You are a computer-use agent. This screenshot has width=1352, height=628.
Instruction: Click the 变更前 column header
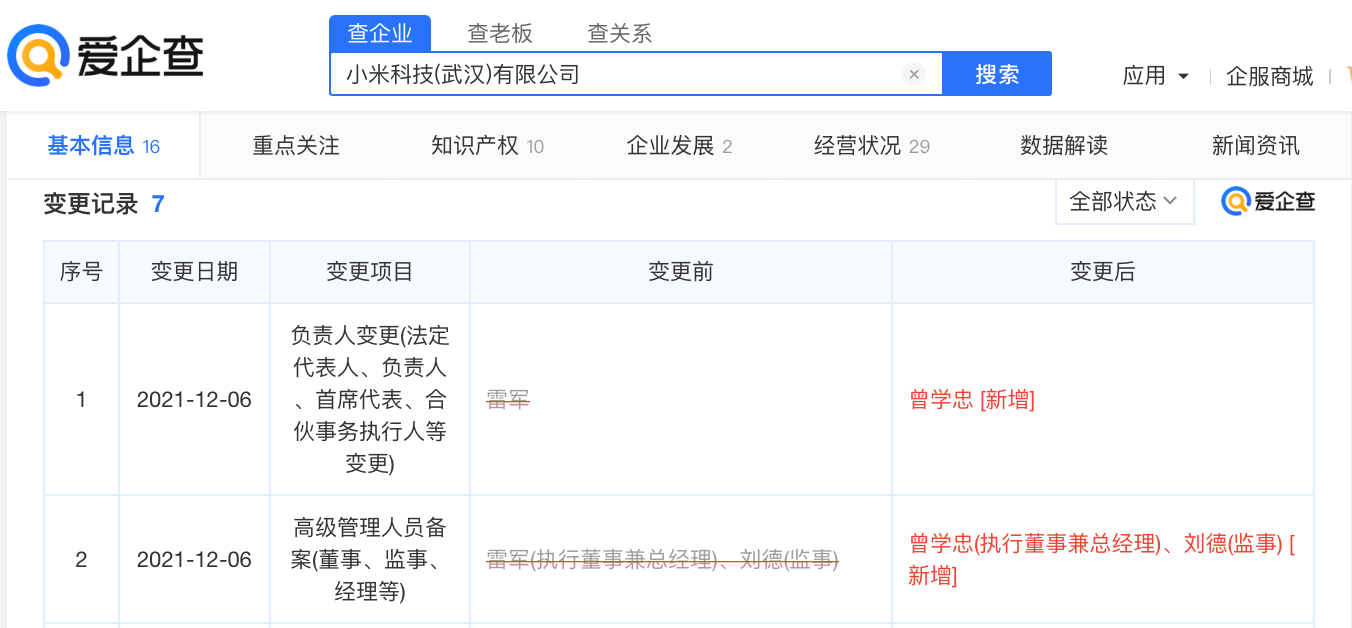[x=681, y=272]
